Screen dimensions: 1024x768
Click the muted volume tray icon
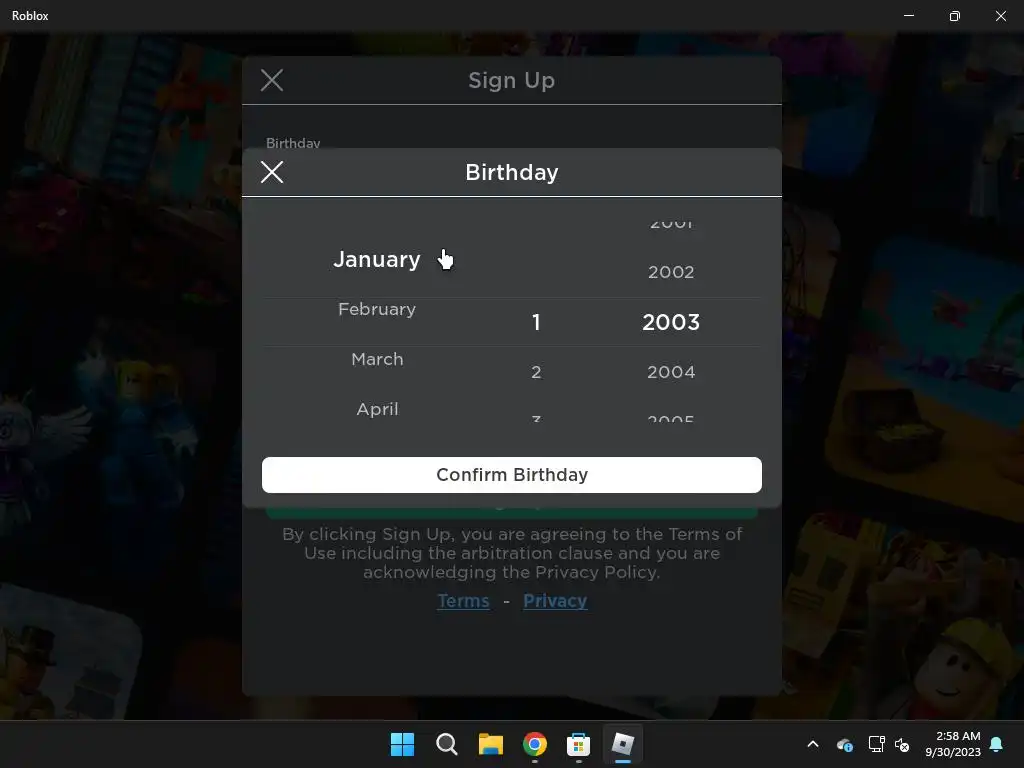click(x=902, y=744)
